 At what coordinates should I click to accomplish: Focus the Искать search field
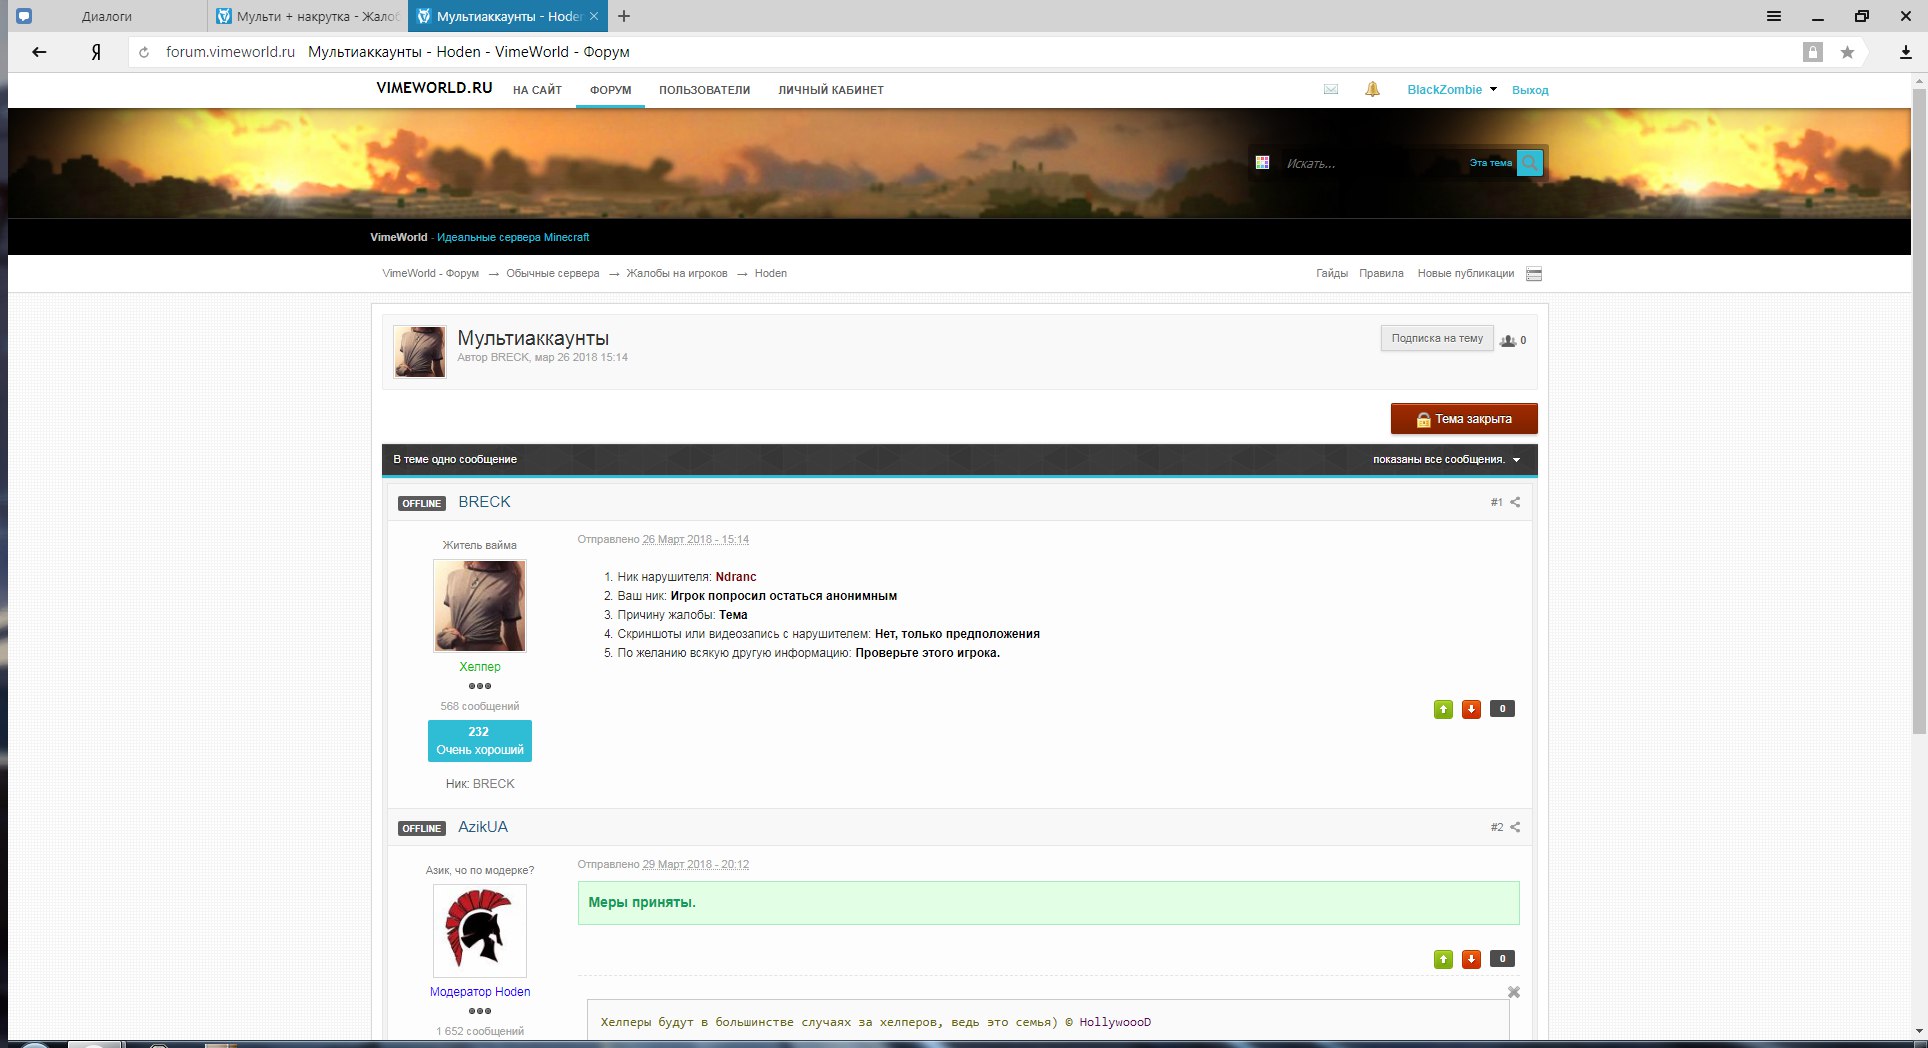pyautogui.click(x=1368, y=163)
